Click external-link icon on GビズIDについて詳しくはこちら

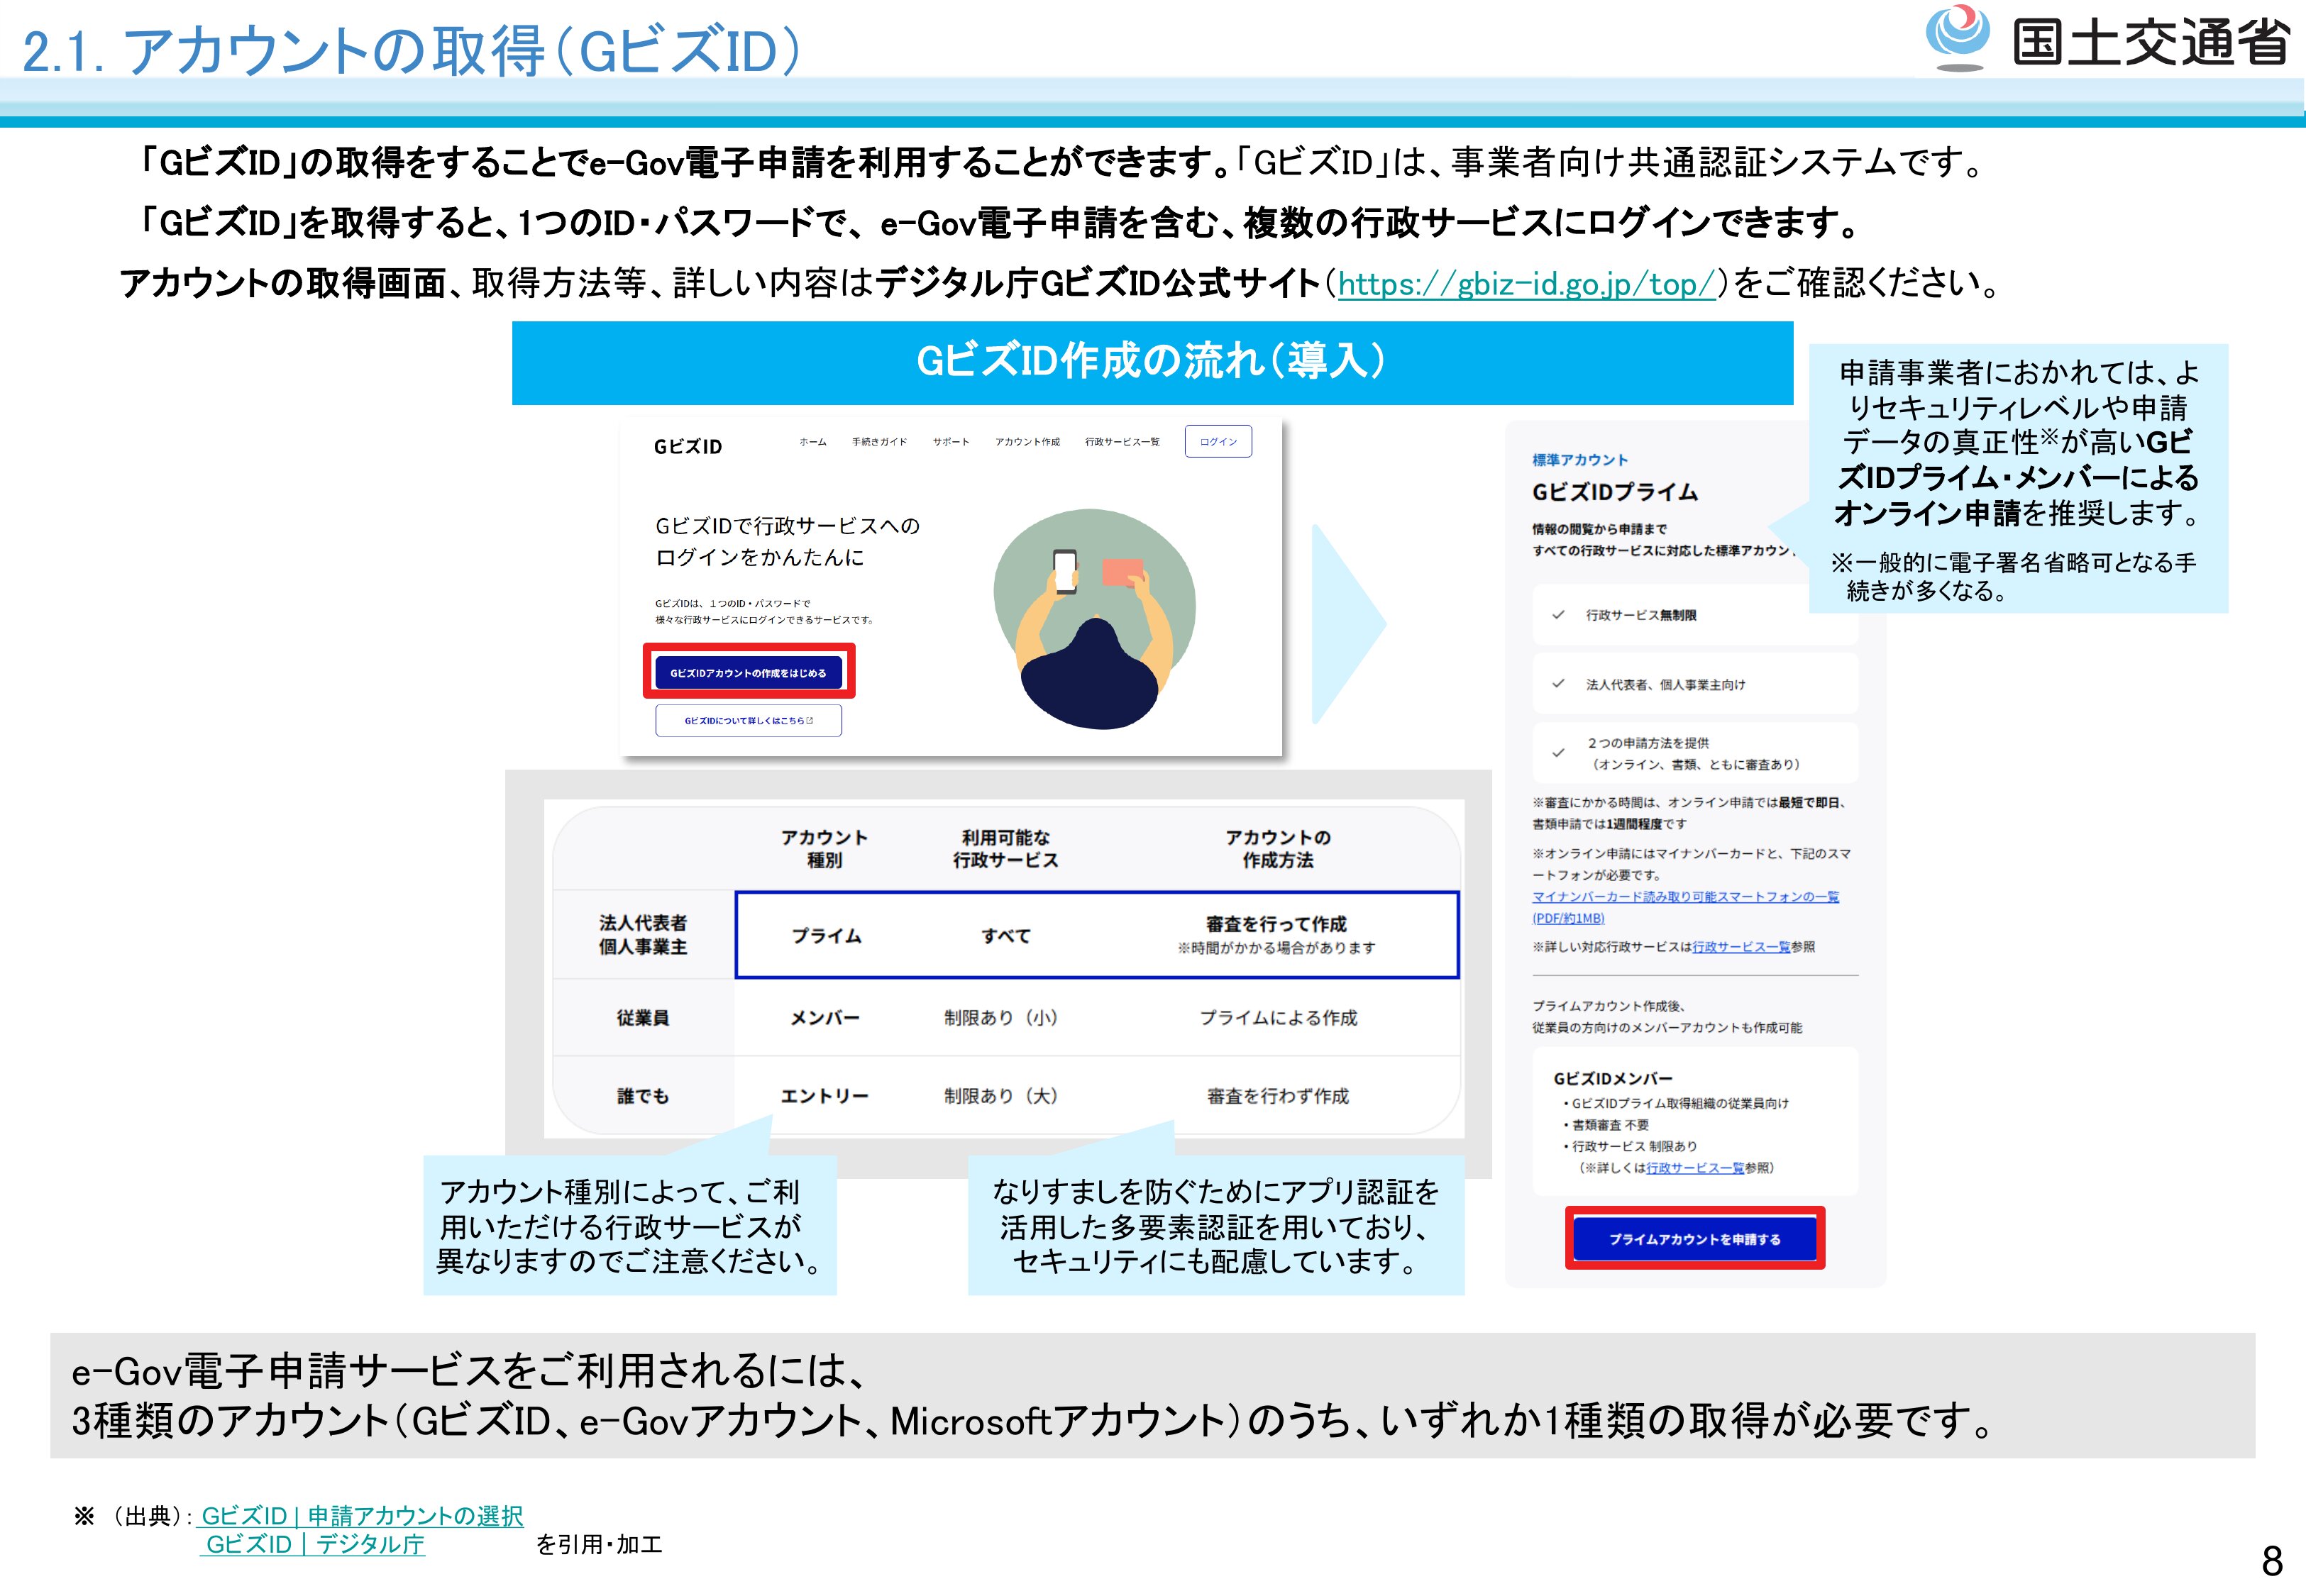pyautogui.click(x=810, y=721)
